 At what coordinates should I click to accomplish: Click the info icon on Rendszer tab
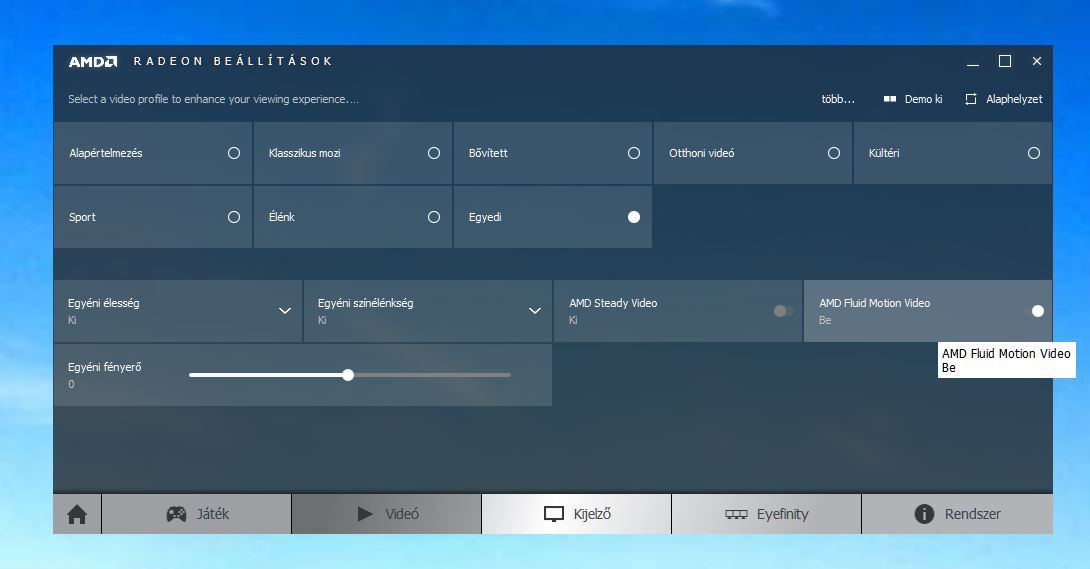(x=924, y=514)
